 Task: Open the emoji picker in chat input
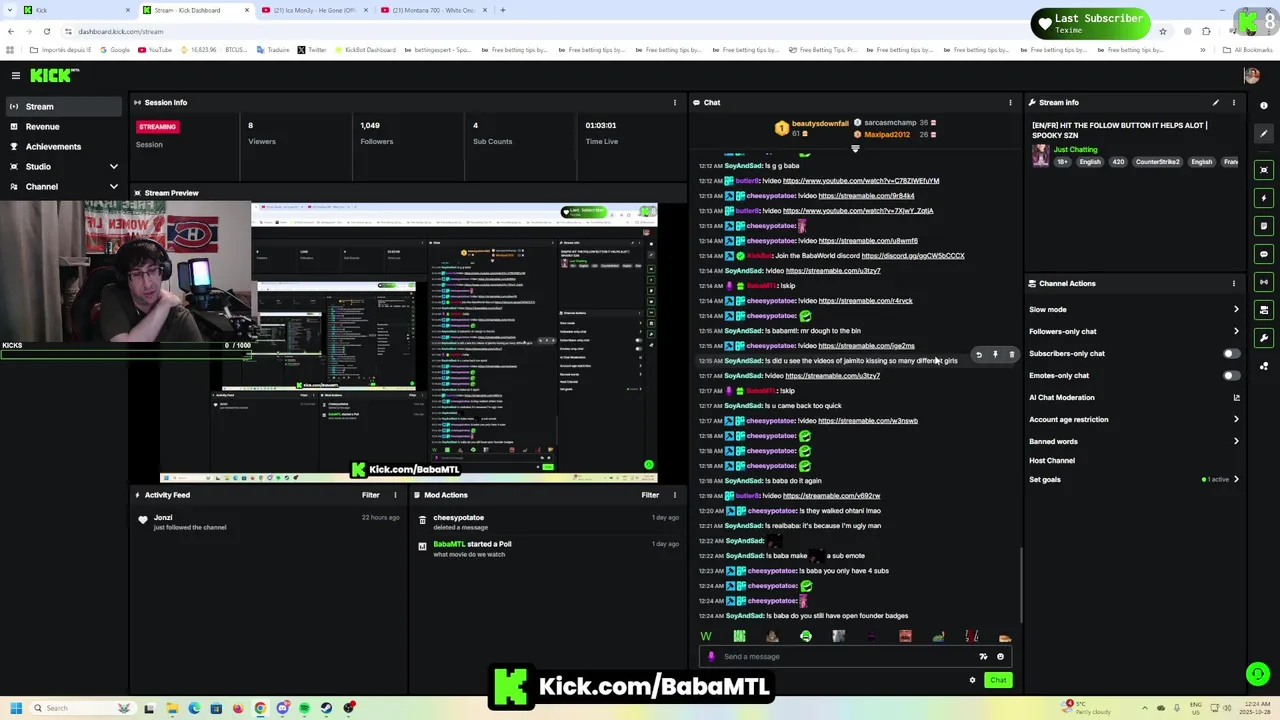1000,657
